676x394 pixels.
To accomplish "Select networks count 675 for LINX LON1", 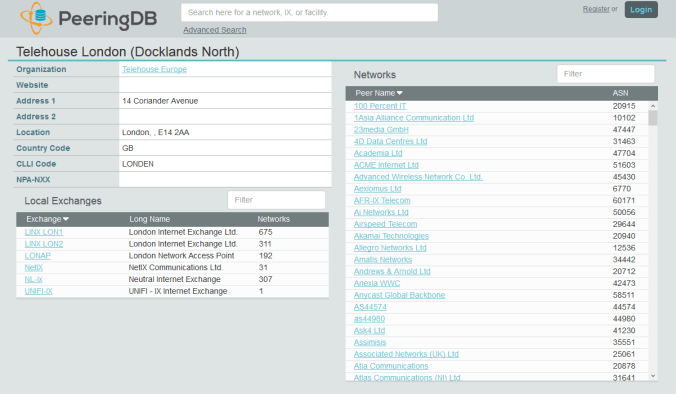I will [265, 232].
